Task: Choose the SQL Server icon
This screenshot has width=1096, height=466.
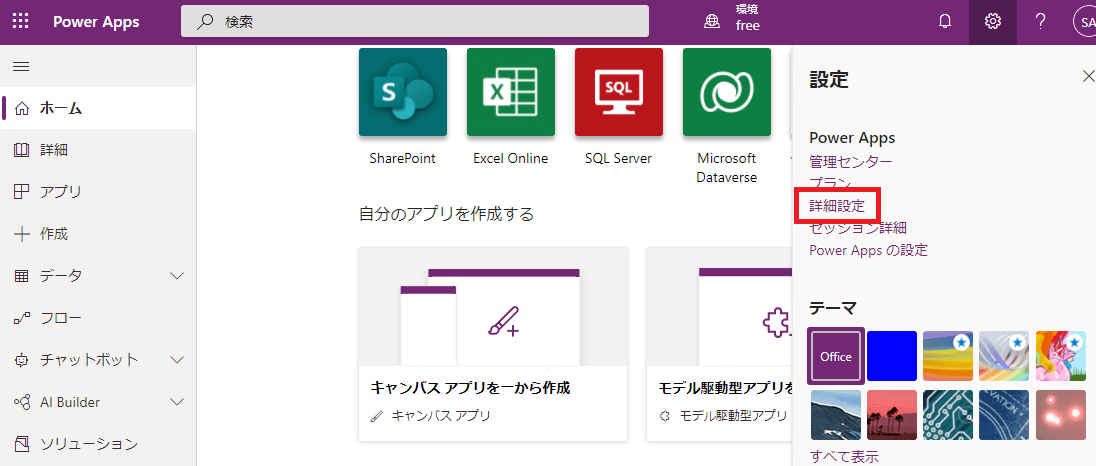Action: coord(618,92)
